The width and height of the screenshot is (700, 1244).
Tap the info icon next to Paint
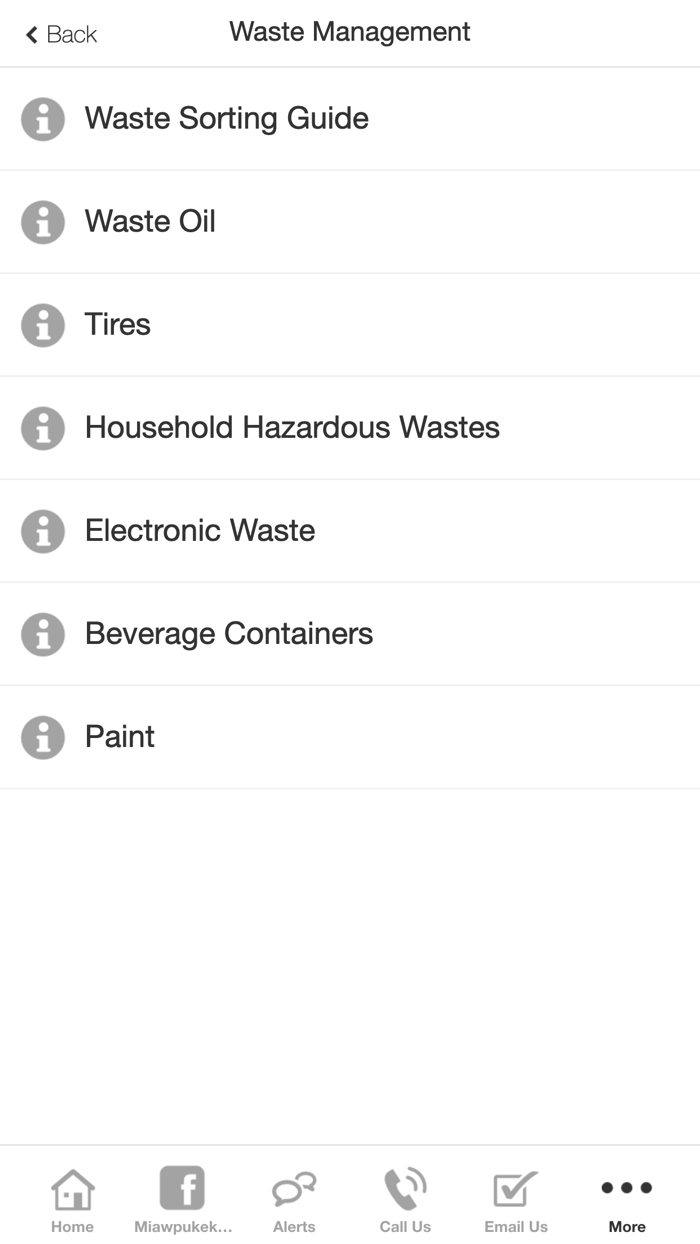42,737
